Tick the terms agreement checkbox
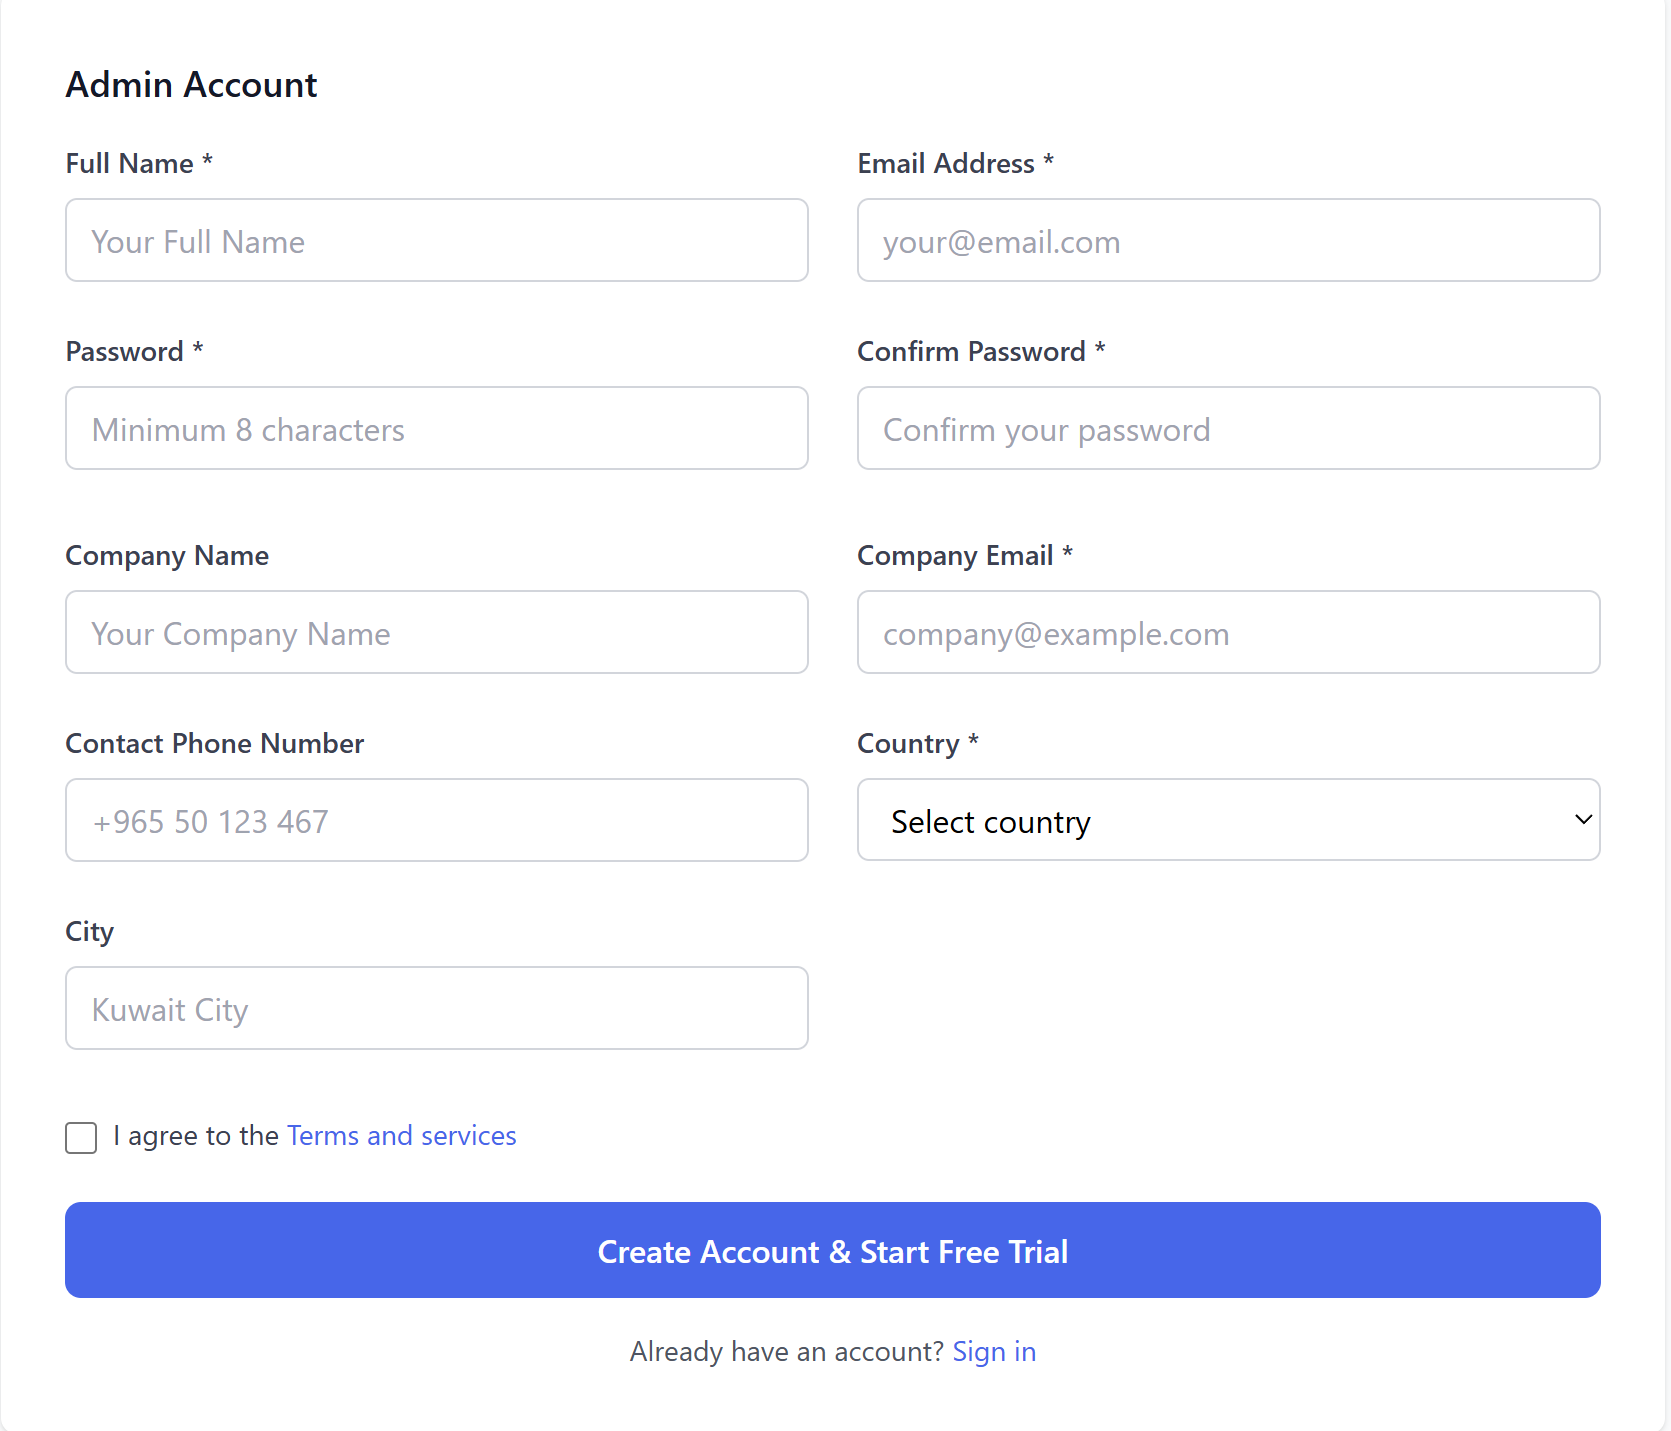Image resolution: width=1671 pixels, height=1431 pixels. click(x=81, y=1137)
